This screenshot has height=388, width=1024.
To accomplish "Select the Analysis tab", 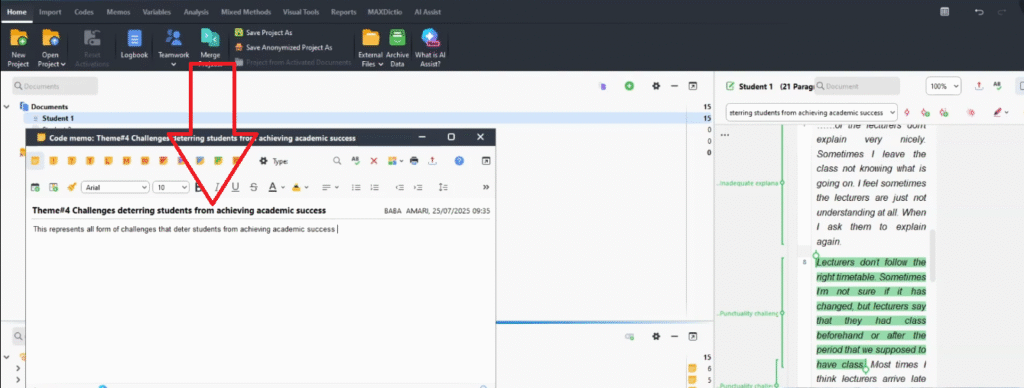I will point(196,12).
